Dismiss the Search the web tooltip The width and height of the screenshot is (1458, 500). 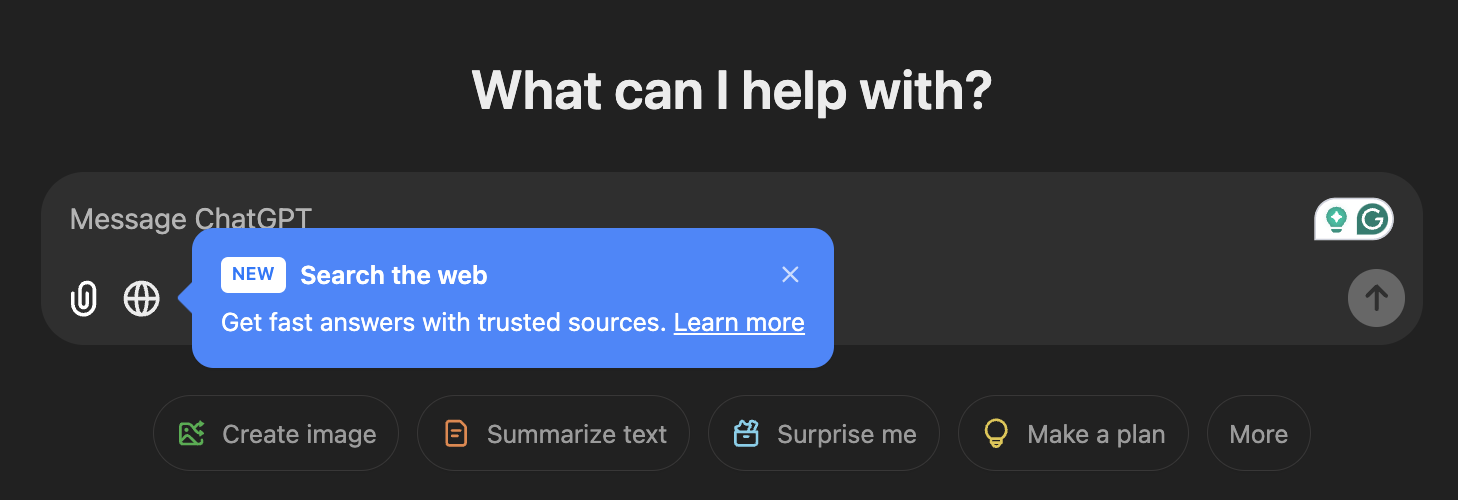[790, 274]
